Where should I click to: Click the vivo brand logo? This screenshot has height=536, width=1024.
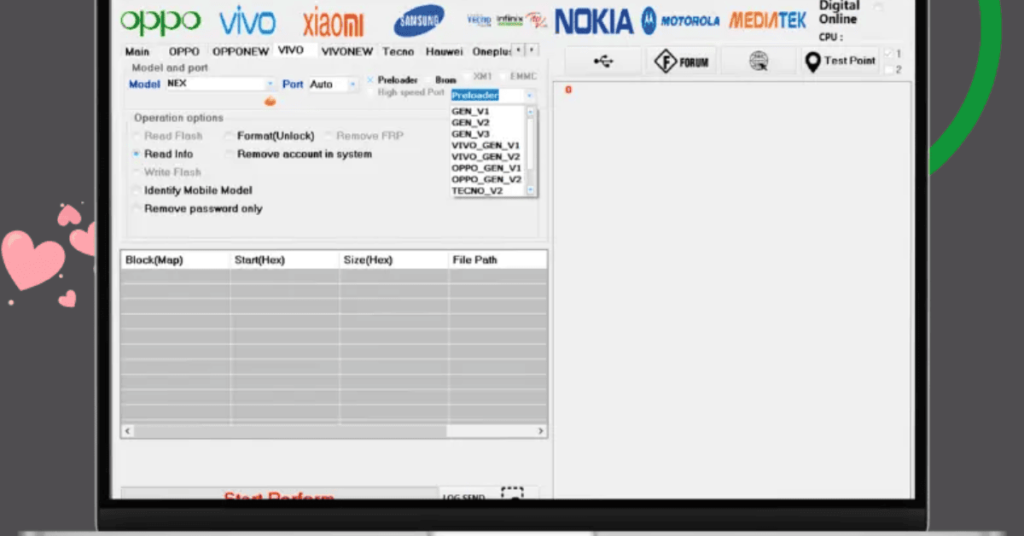coord(247,22)
